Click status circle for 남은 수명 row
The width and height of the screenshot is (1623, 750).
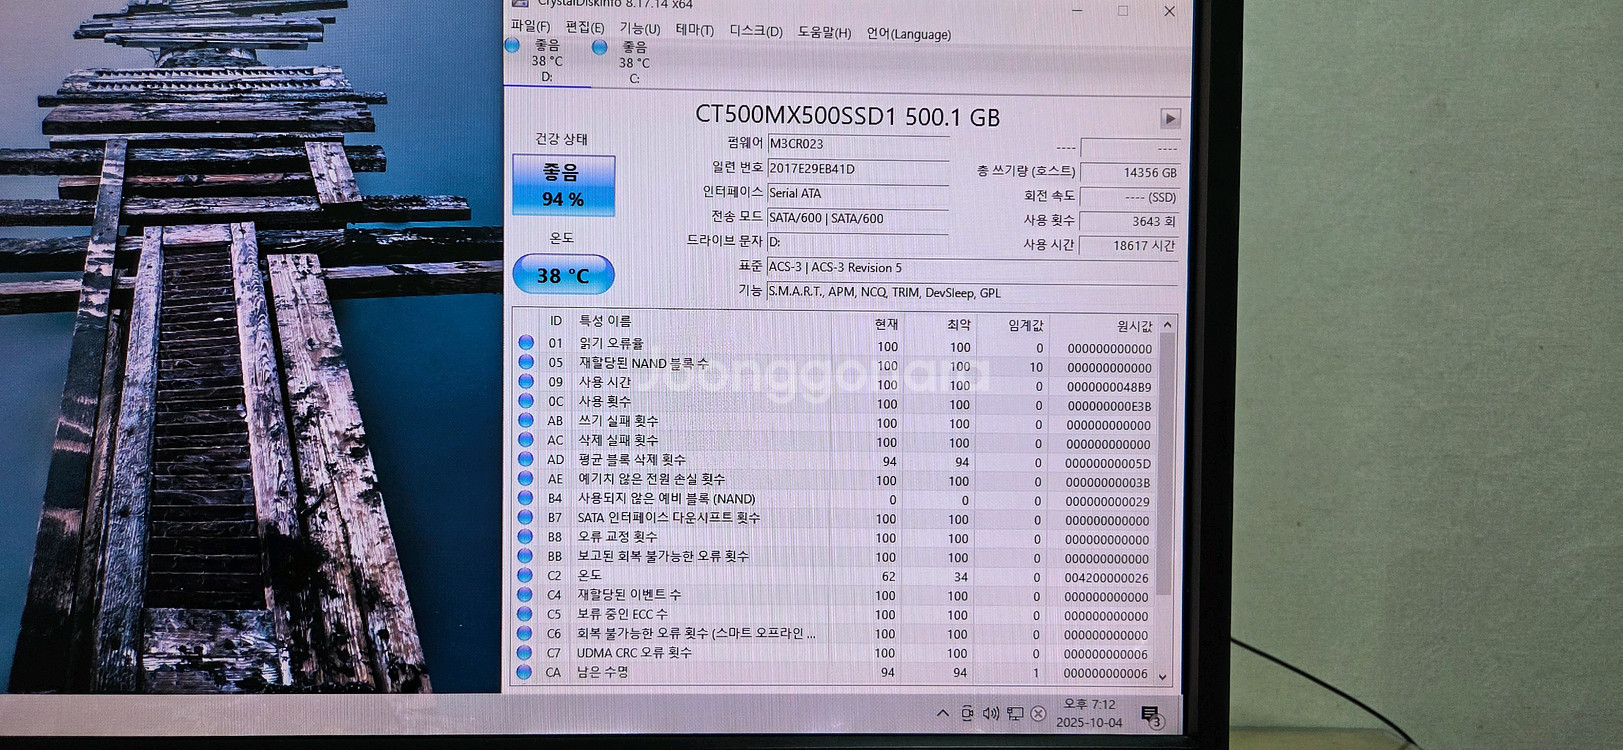pyautogui.click(x=524, y=672)
